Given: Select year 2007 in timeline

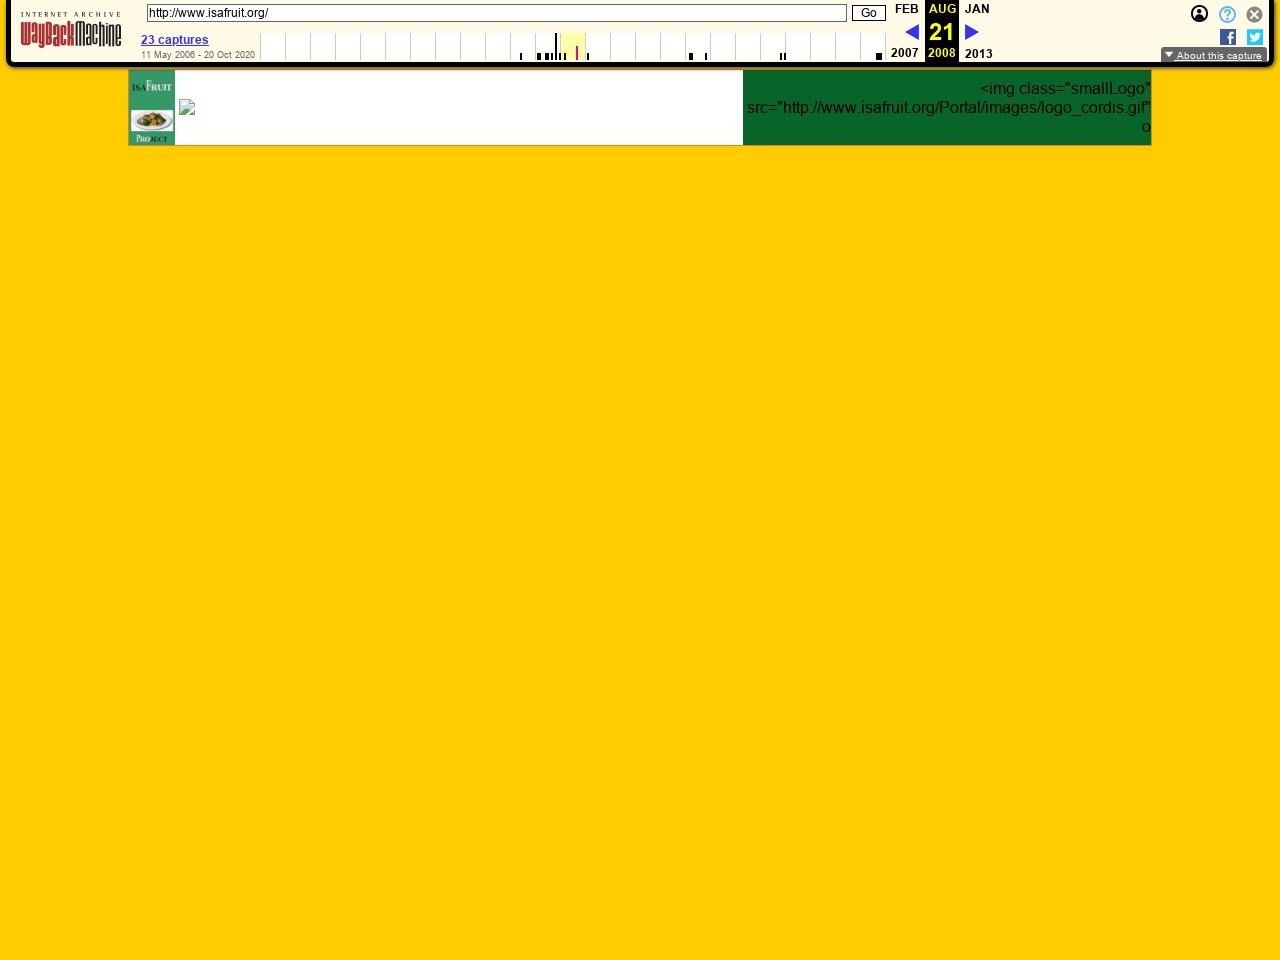Looking at the screenshot, I should click(904, 53).
